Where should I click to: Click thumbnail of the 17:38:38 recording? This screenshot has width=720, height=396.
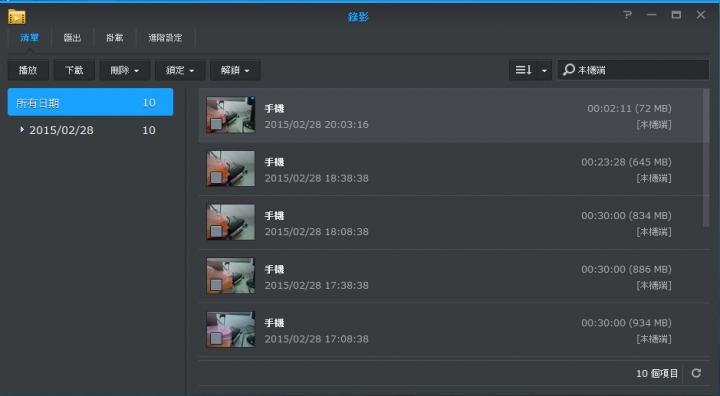231,276
